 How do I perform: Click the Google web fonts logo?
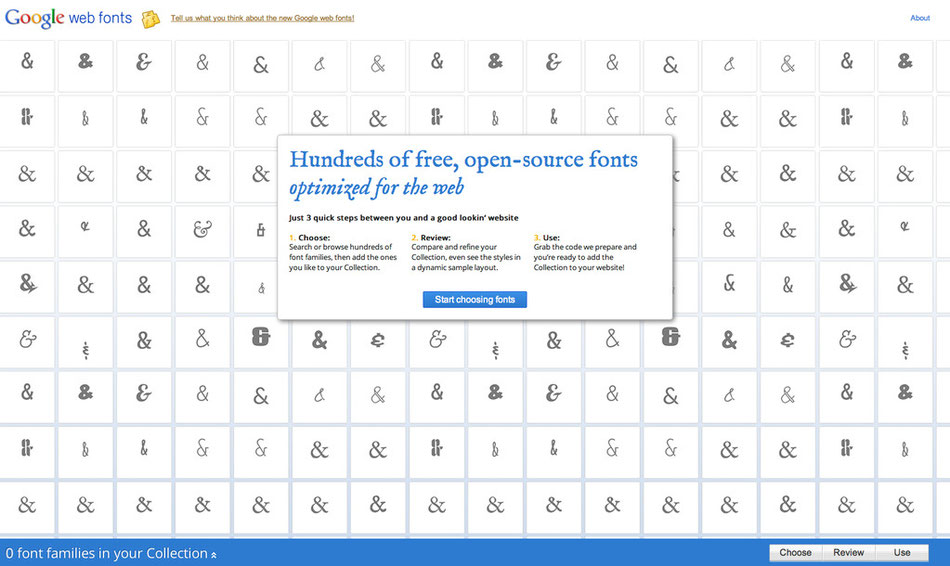point(68,18)
